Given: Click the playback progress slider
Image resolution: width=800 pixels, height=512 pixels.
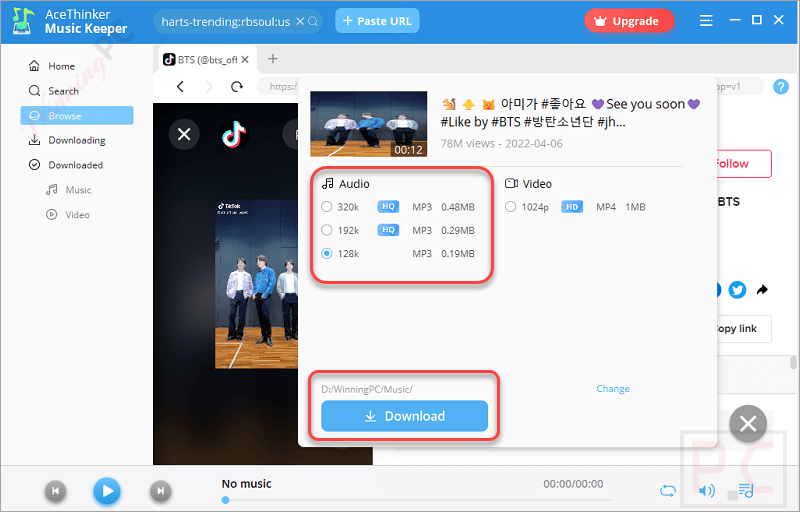Looking at the screenshot, I should click(416, 500).
